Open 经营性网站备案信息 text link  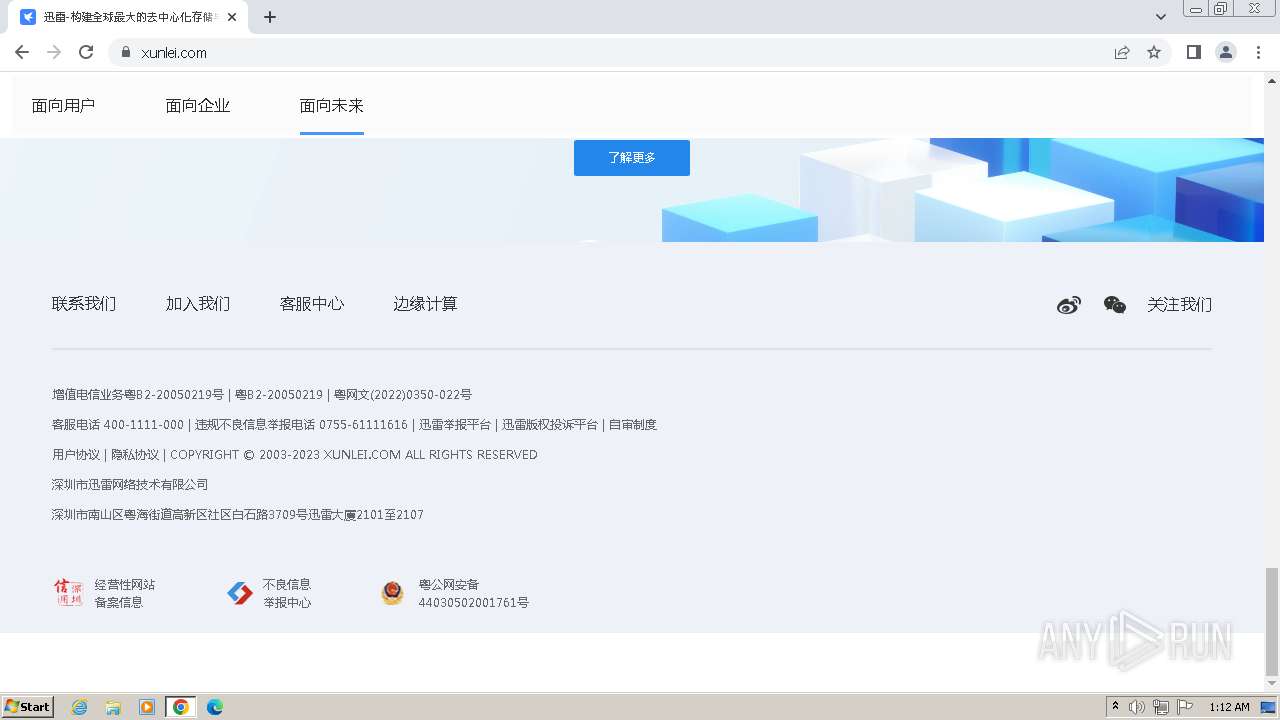click(x=125, y=593)
